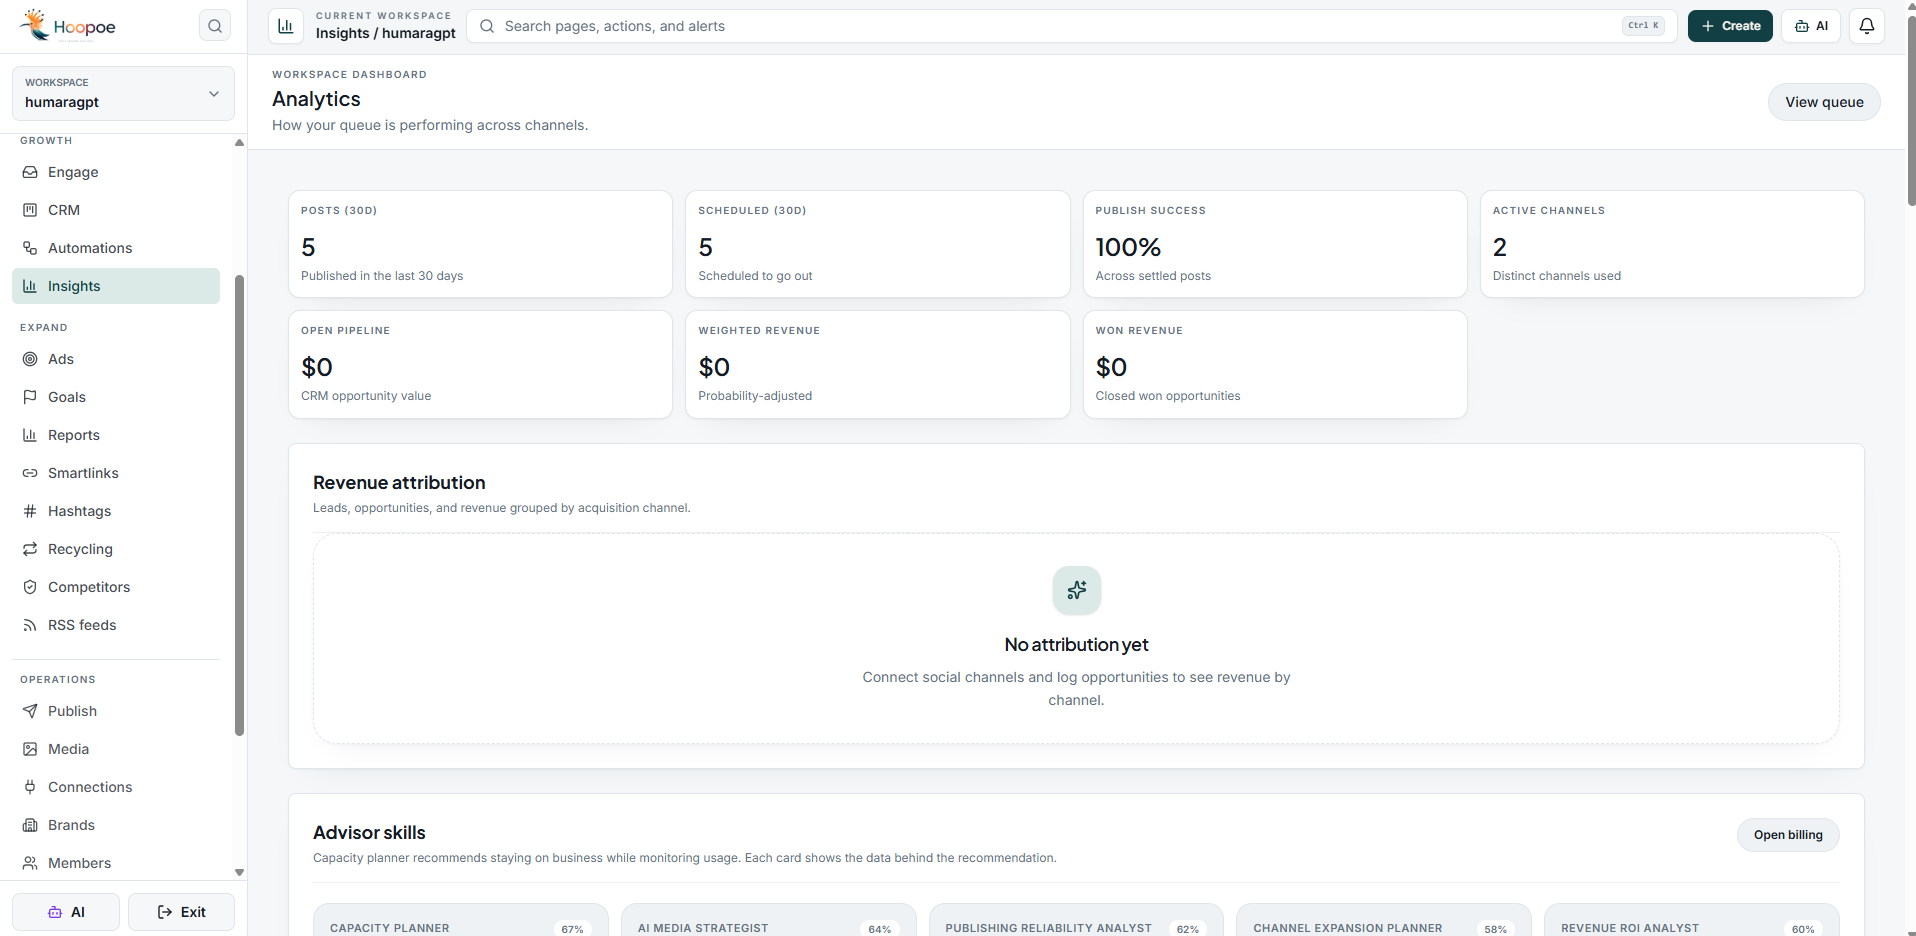The image size is (1916, 936).
Task: Click the Publishing Reliability Analyst card
Action: coord(1076,920)
